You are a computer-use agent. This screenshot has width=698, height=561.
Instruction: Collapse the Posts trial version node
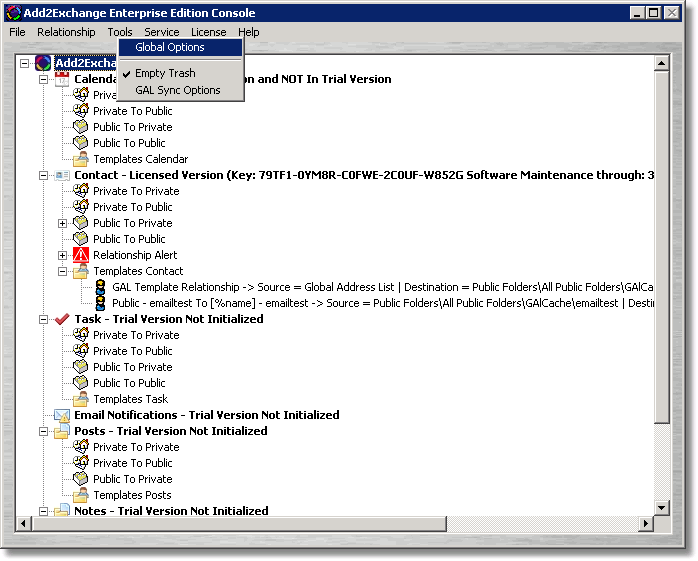[43, 431]
